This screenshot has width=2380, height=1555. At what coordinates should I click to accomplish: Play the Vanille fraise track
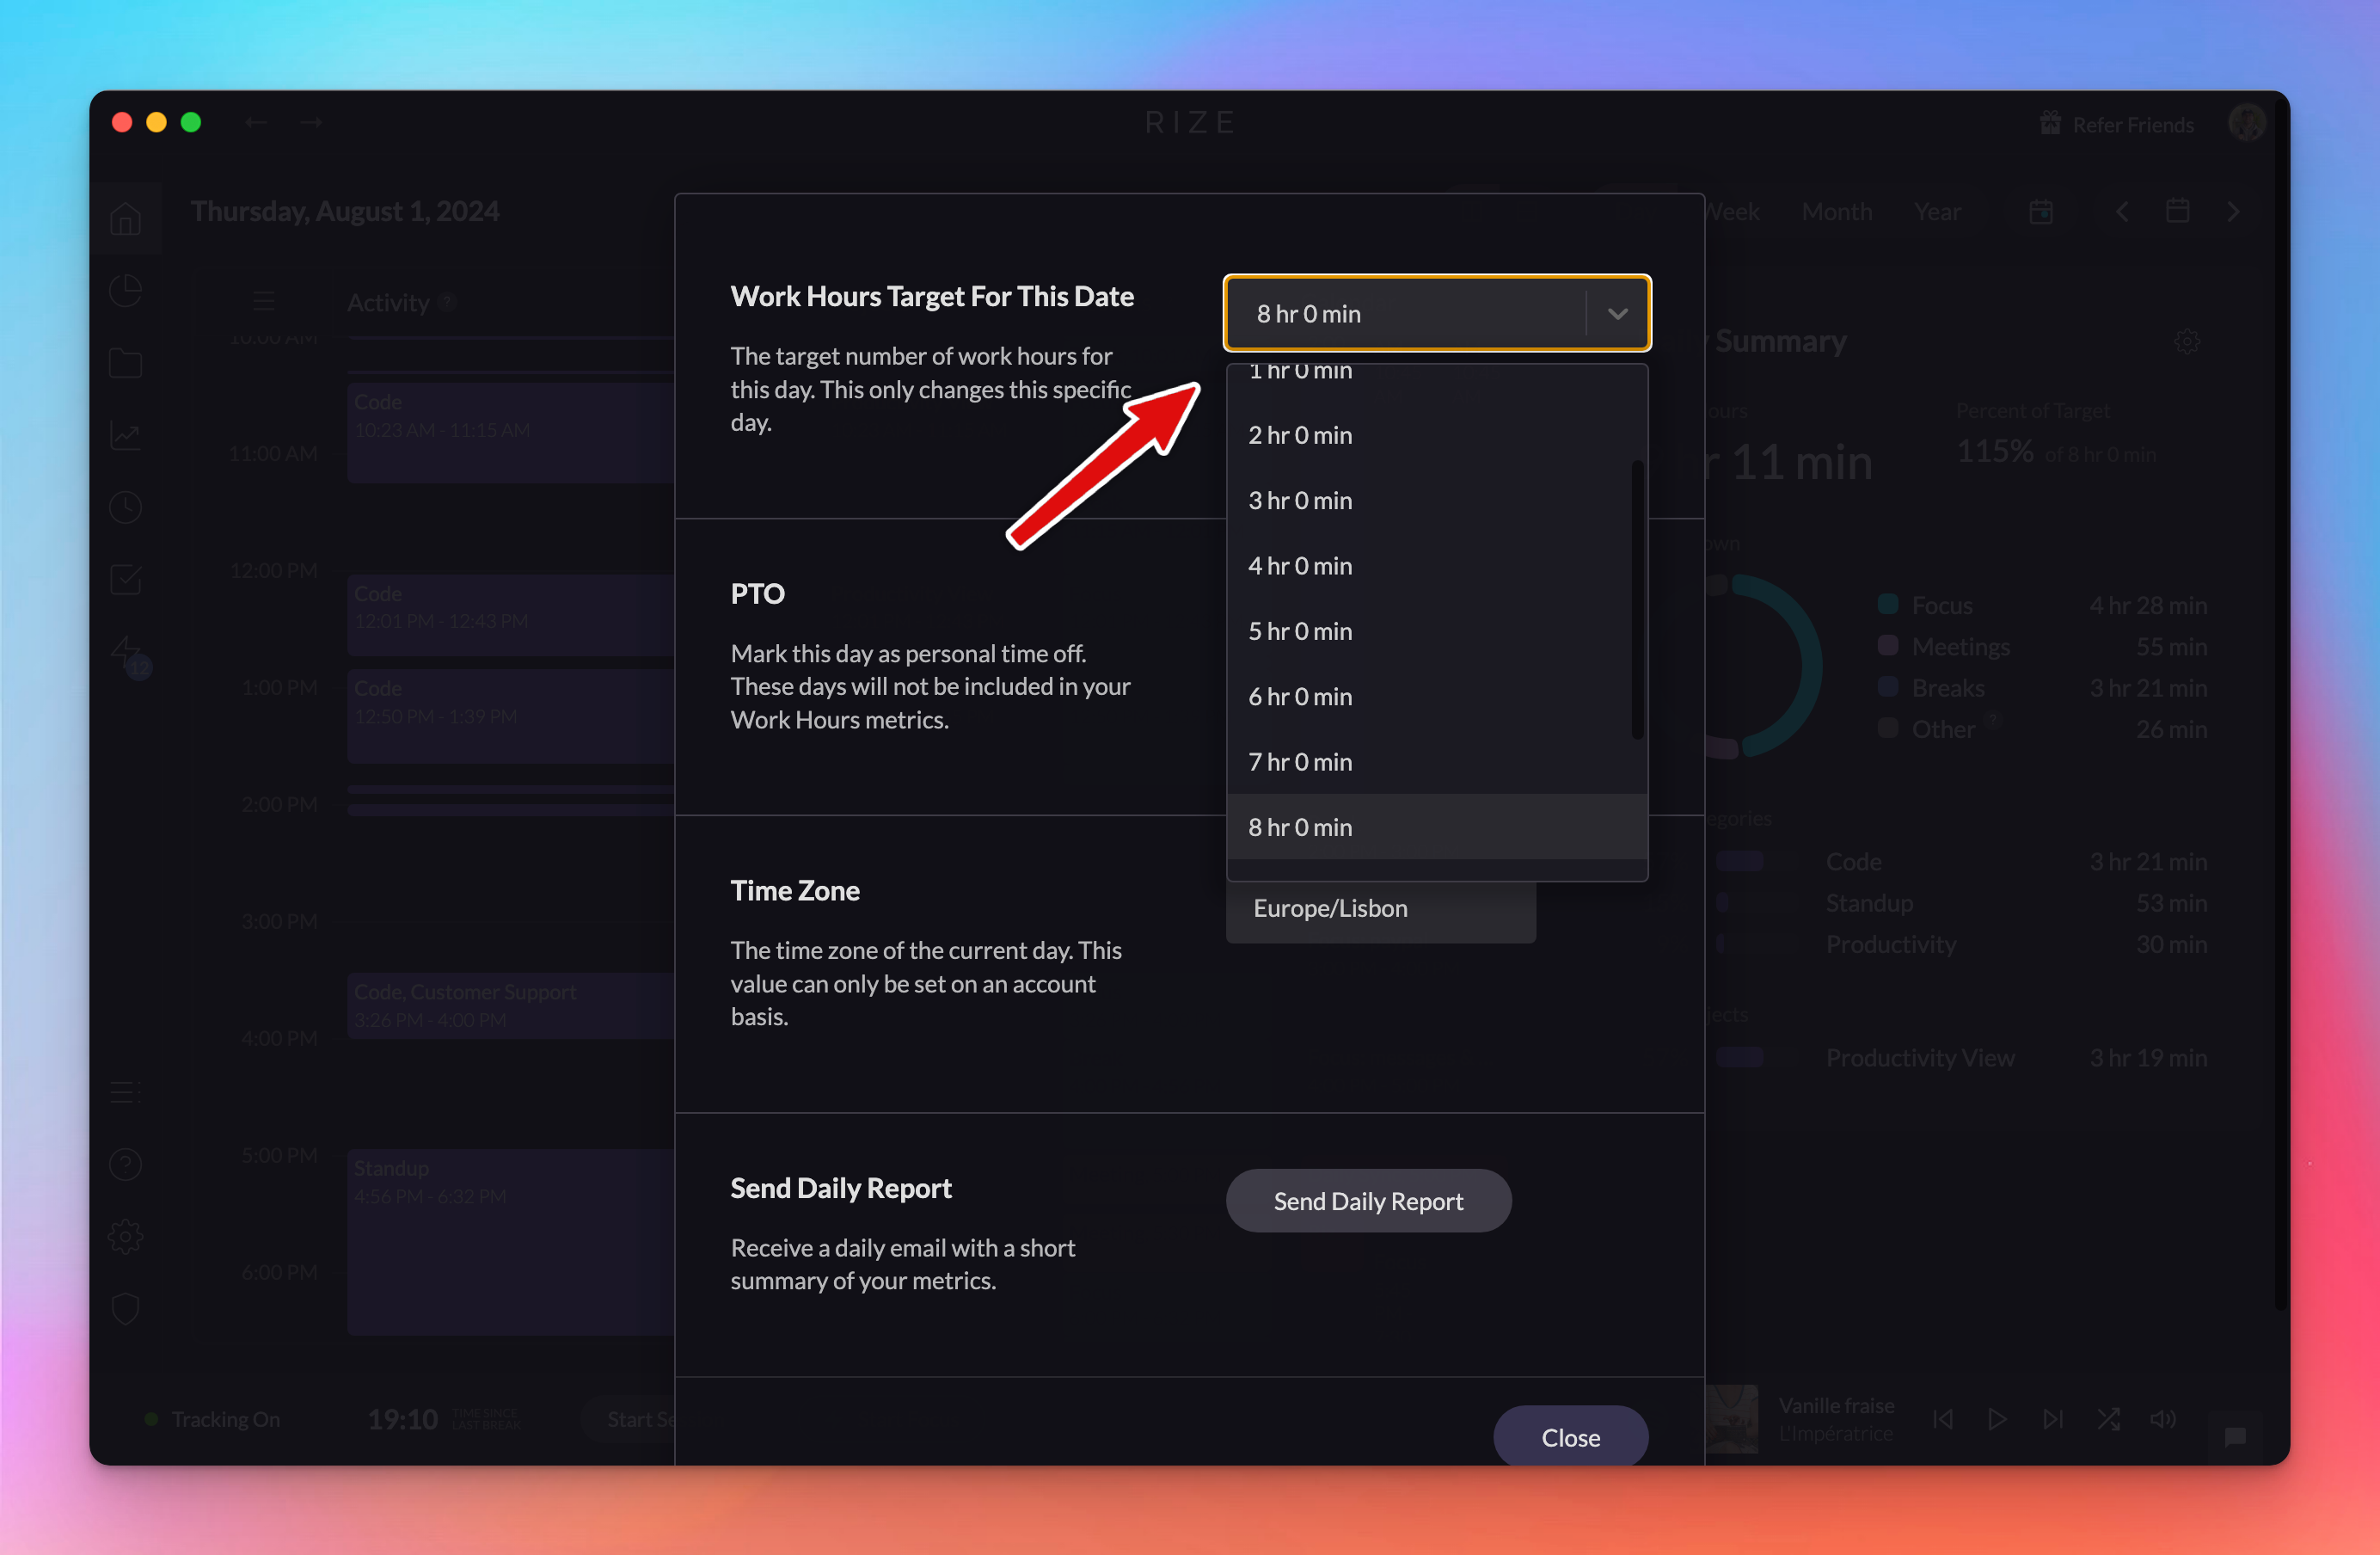pos(1997,1419)
